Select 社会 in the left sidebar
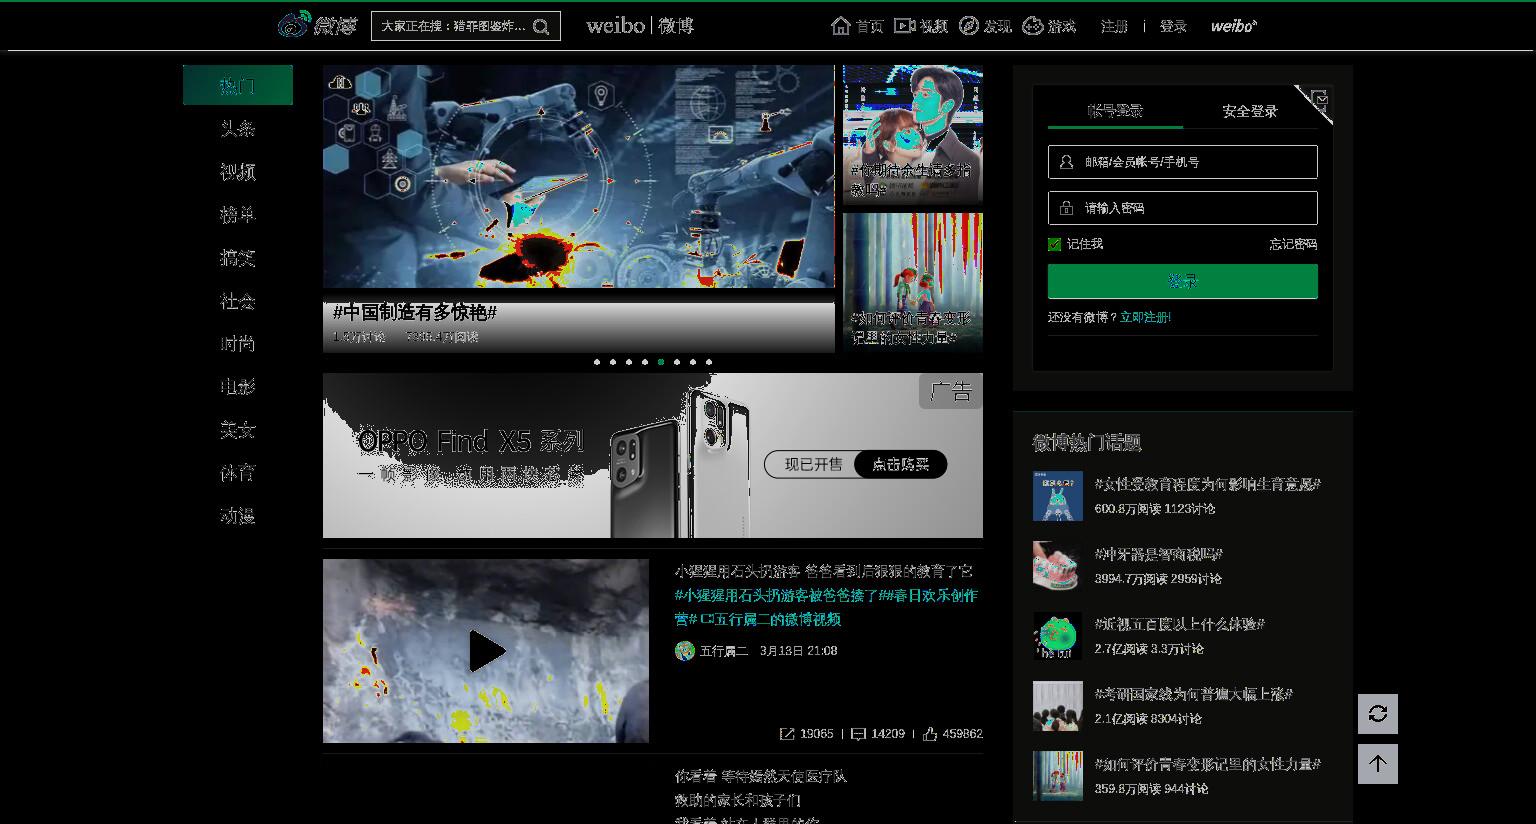The height and width of the screenshot is (824, 1536). click(238, 301)
